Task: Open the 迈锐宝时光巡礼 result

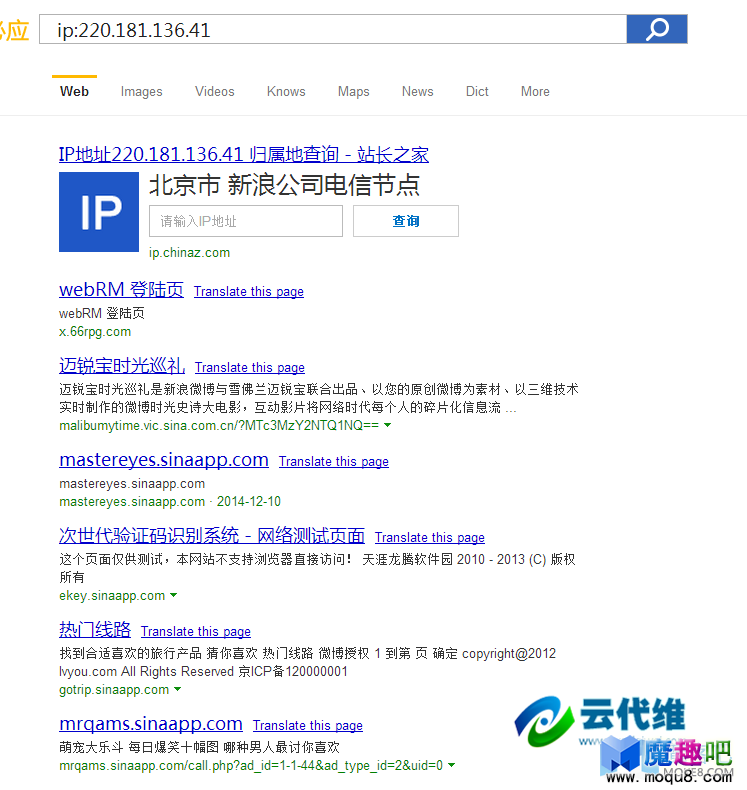Action: pos(122,365)
